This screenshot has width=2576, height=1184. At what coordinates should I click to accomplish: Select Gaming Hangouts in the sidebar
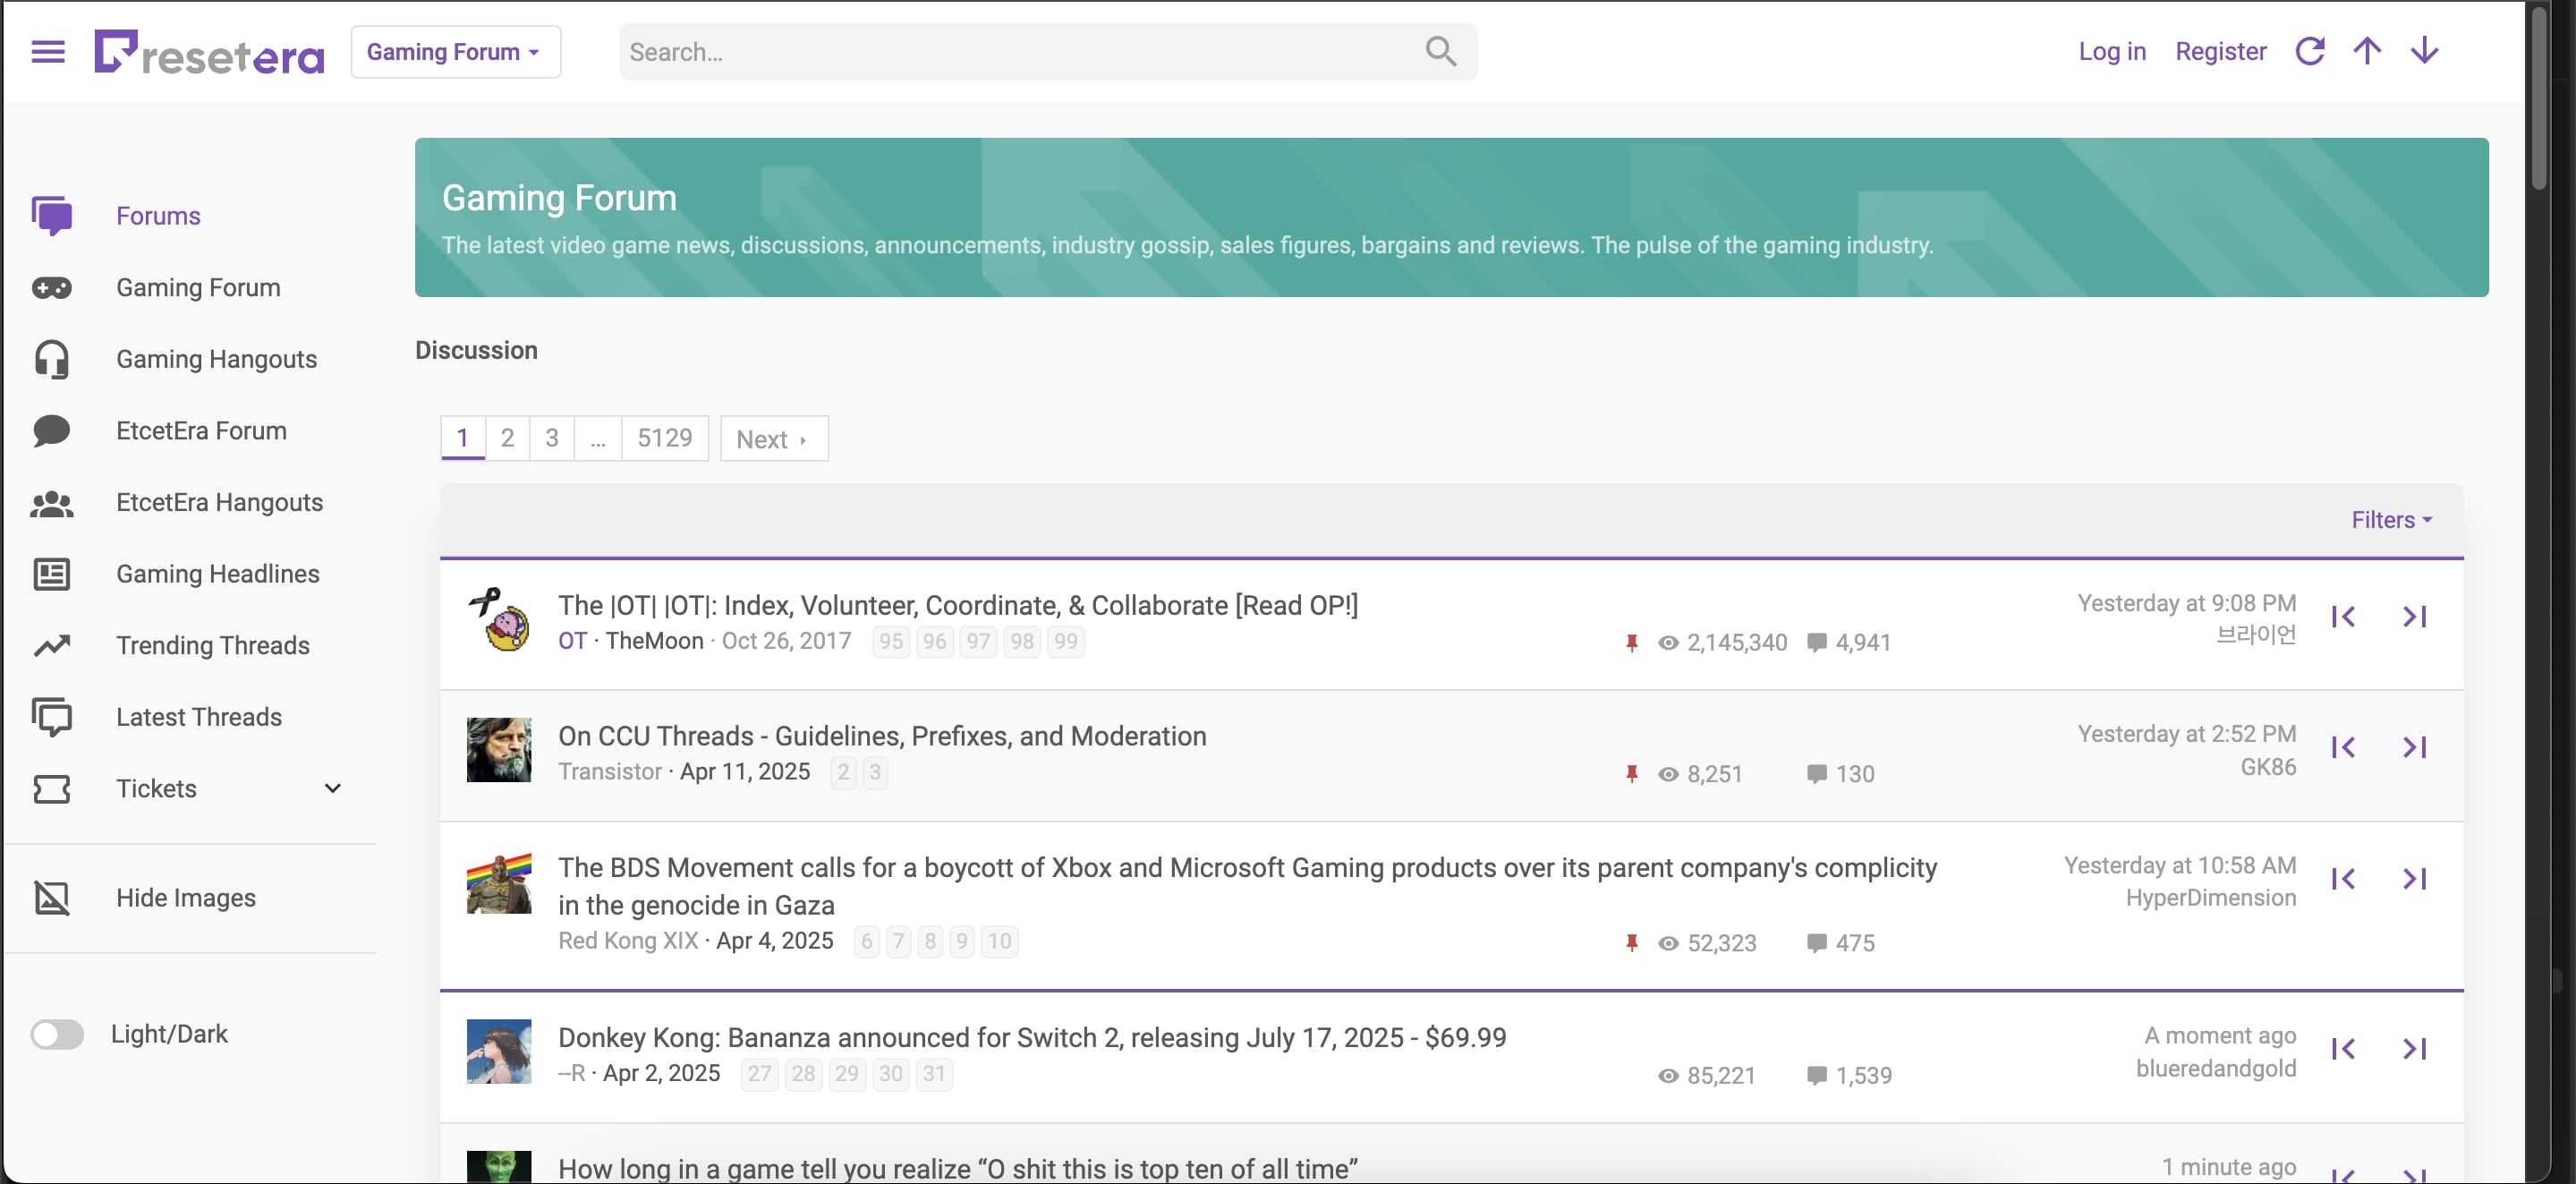coord(216,359)
